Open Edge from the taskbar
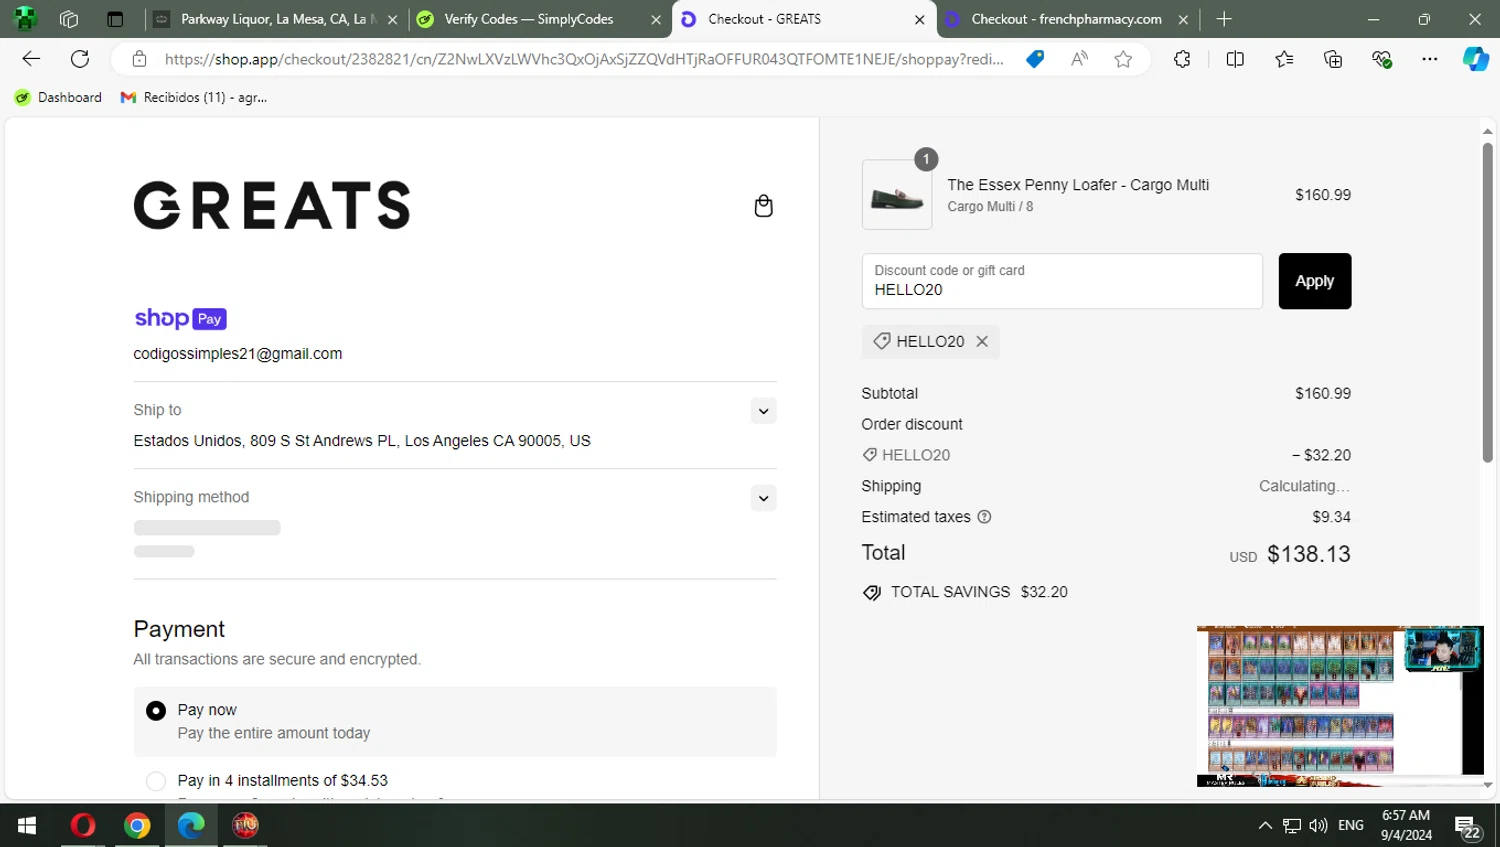Screen dimensions: 1500x847 [191, 825]
